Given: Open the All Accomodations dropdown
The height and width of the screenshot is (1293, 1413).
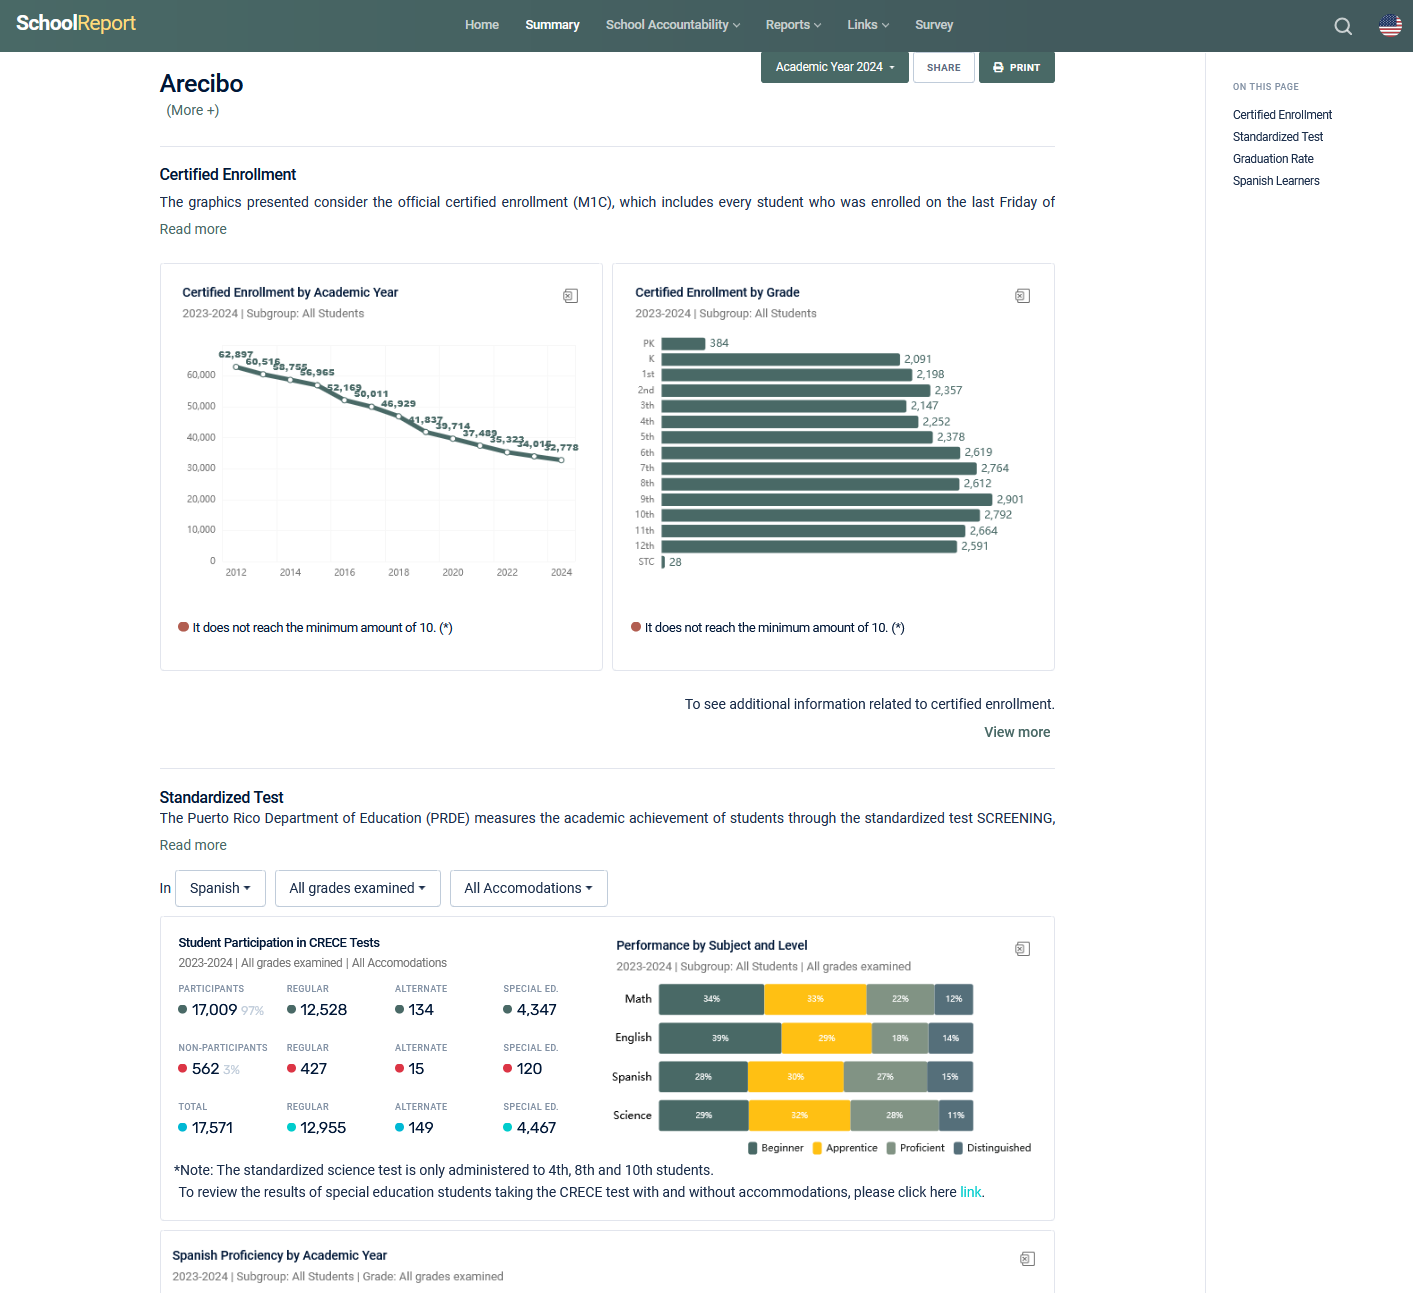Looking at the screenshot, I should click(x=528, y=888).
